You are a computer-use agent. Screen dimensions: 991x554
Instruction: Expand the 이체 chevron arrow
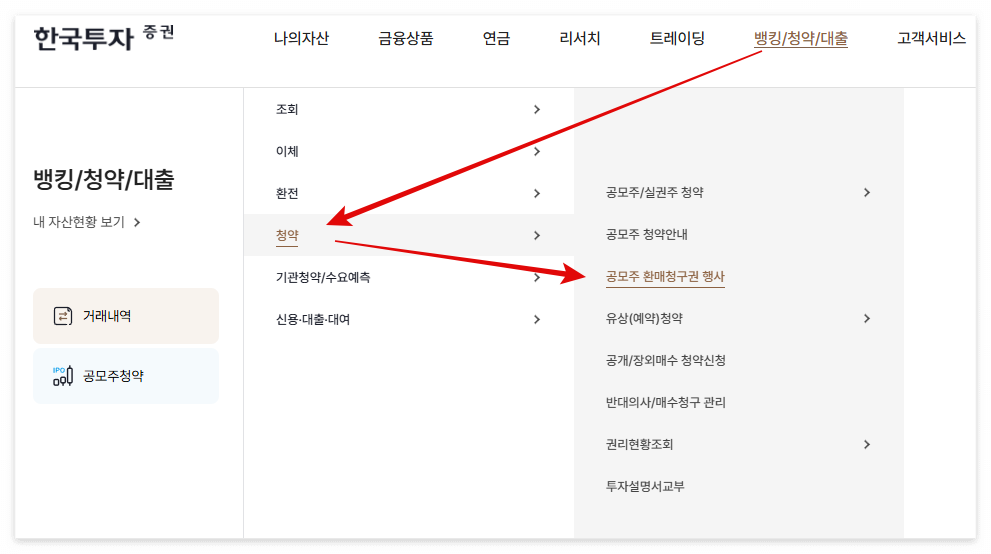point(537,152)
